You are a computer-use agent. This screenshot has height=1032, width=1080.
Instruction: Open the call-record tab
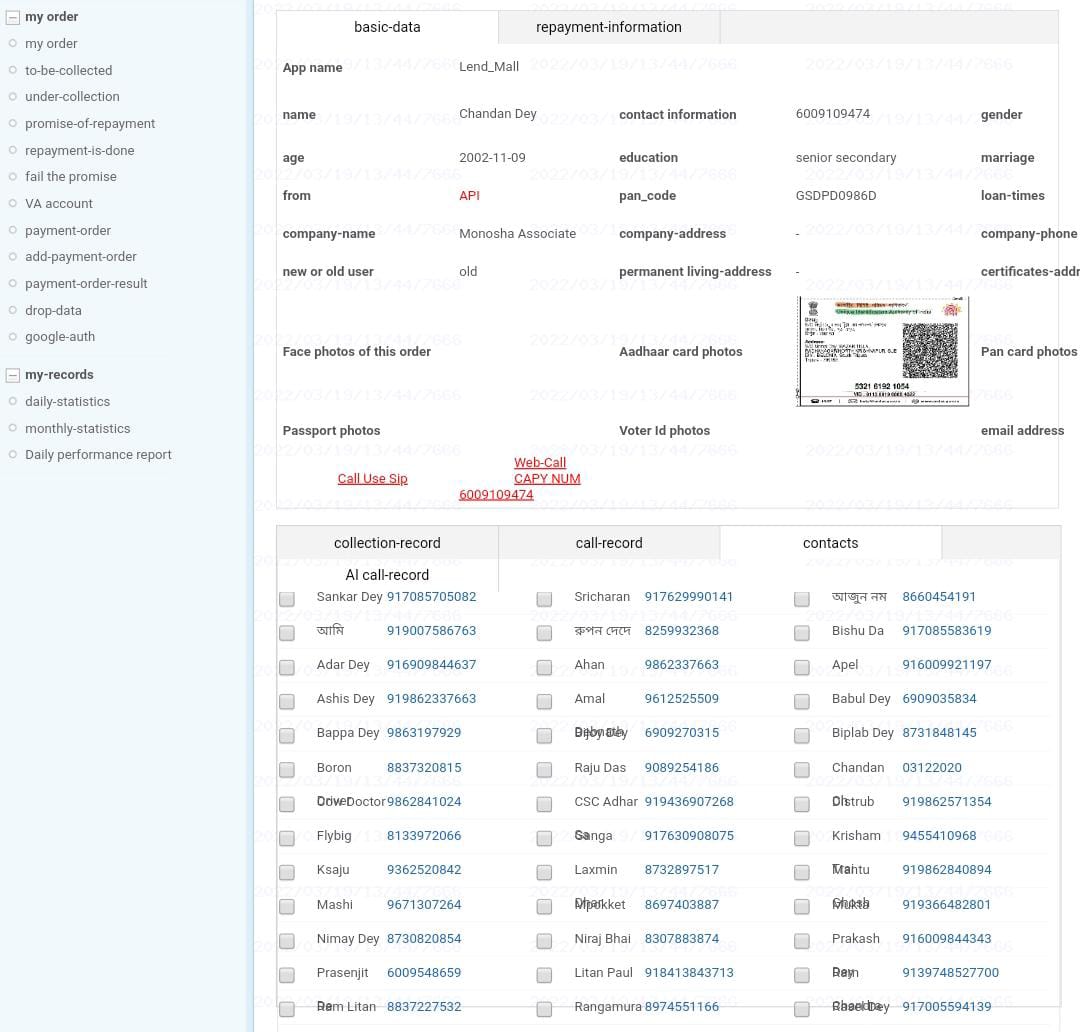[608, 543]
